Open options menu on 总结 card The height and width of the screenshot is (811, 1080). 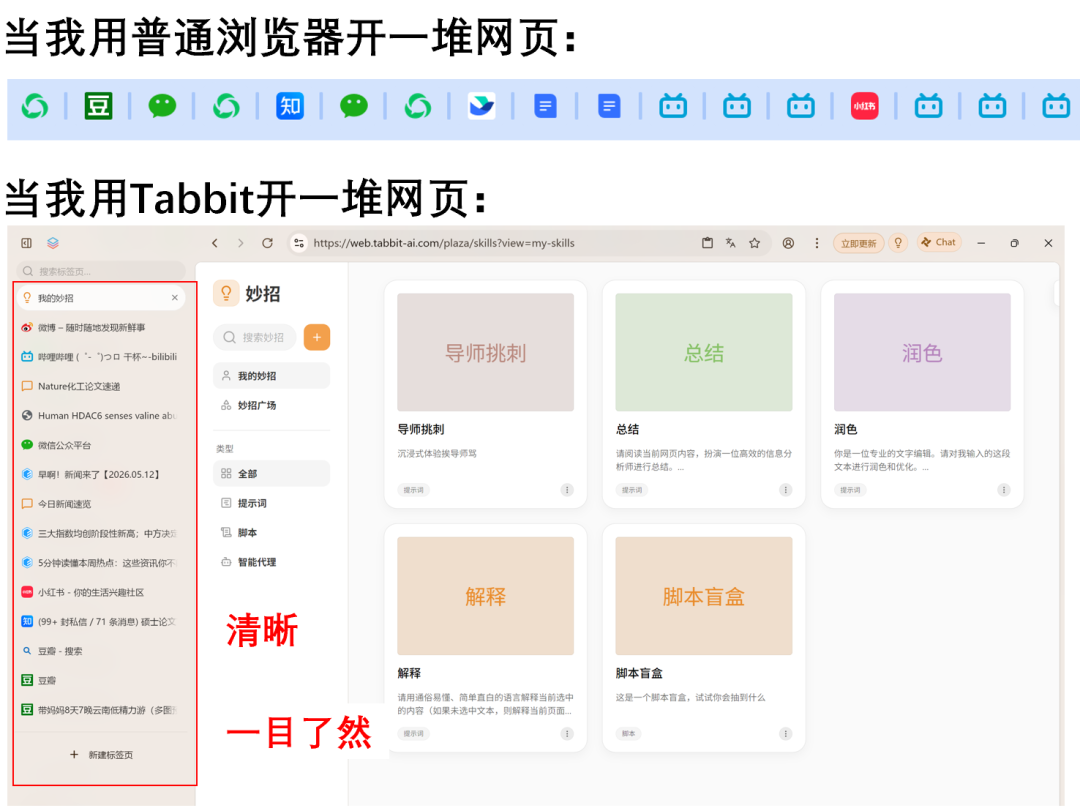click(x=785, y=490)
